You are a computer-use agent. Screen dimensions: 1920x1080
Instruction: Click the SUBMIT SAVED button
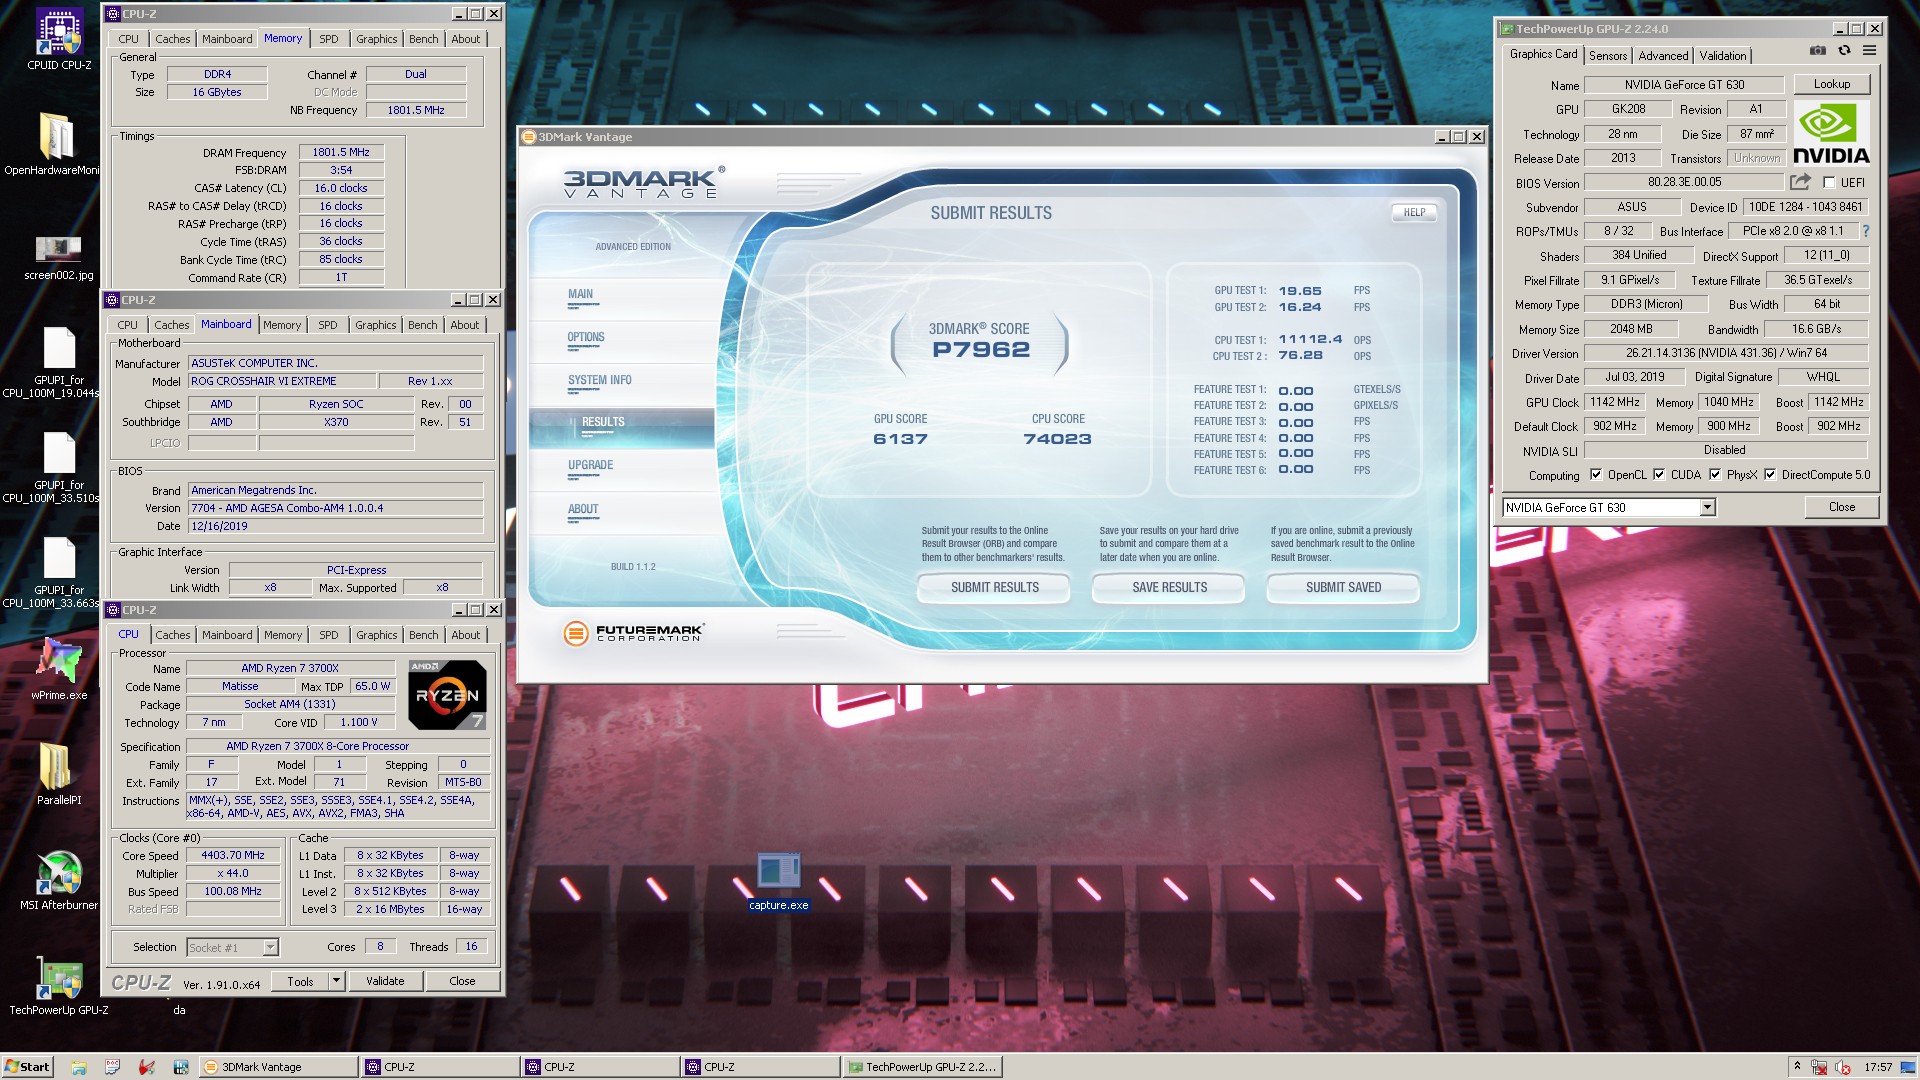(1343, 587)
